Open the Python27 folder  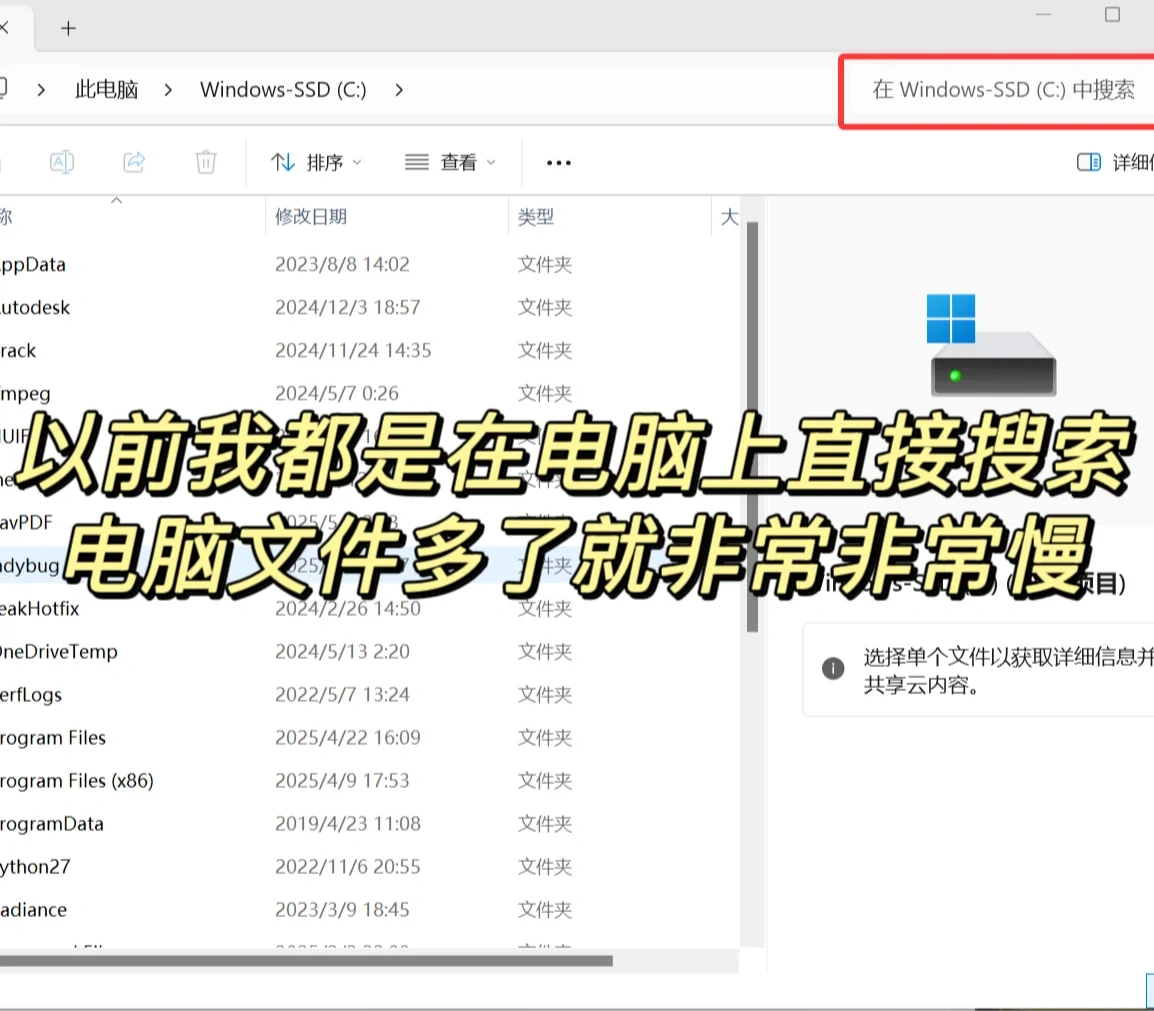[x=35, y=866]
